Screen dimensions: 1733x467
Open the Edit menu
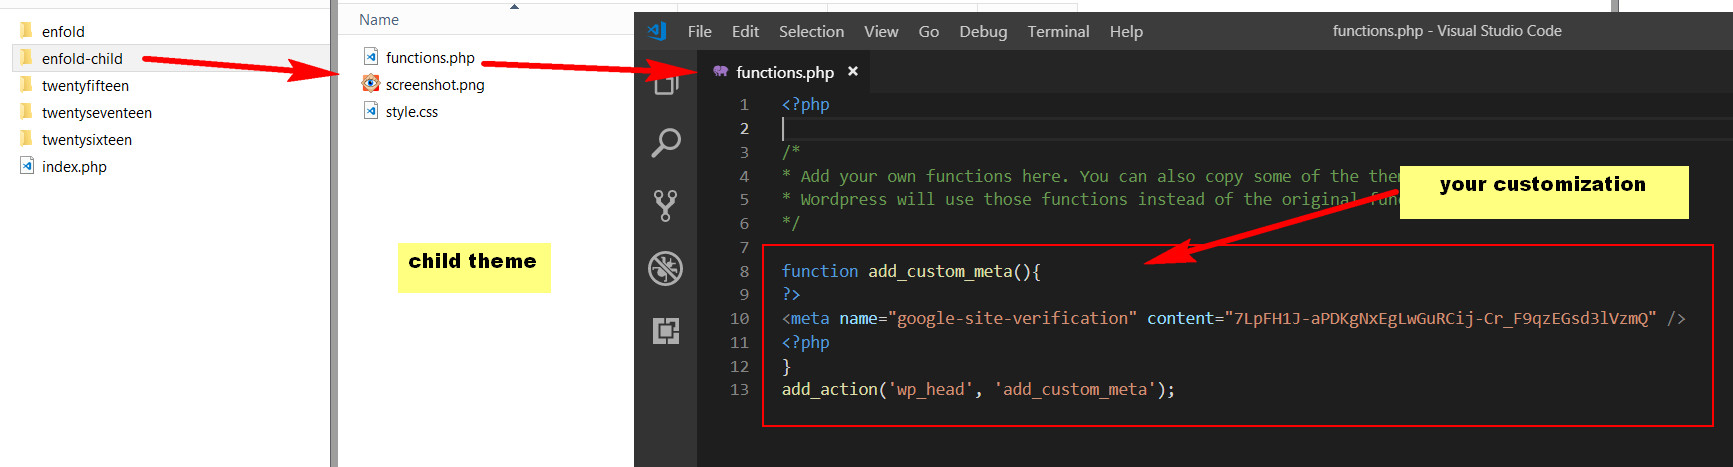click(745, 31)
